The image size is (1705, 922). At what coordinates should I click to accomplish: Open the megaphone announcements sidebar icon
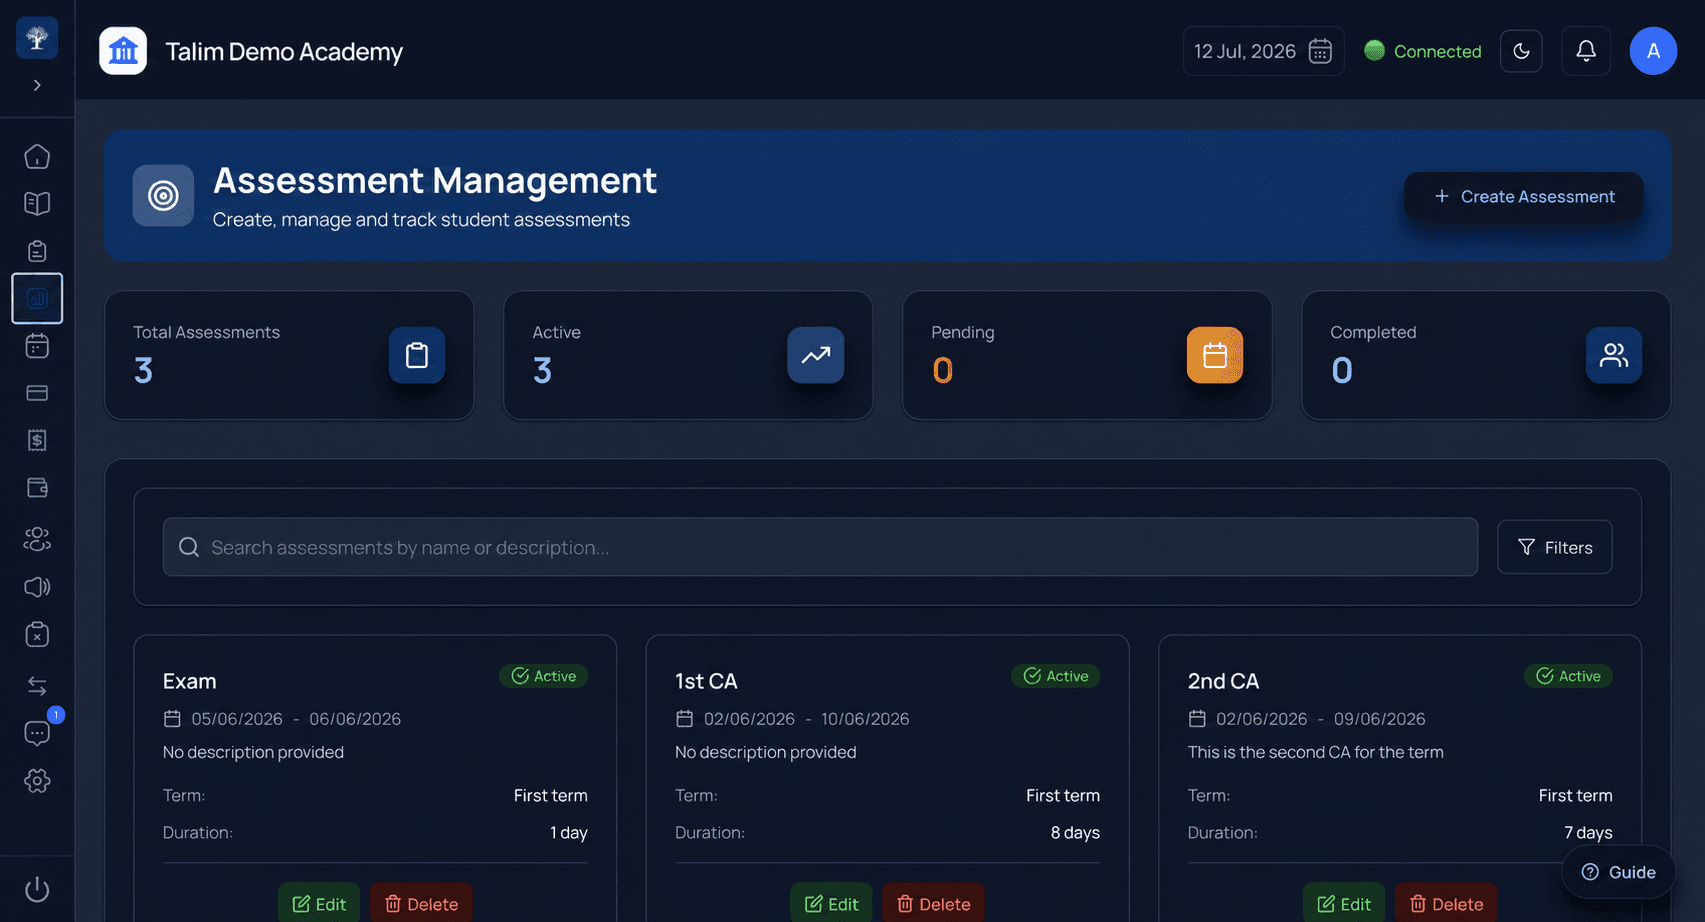pos(37,587)
